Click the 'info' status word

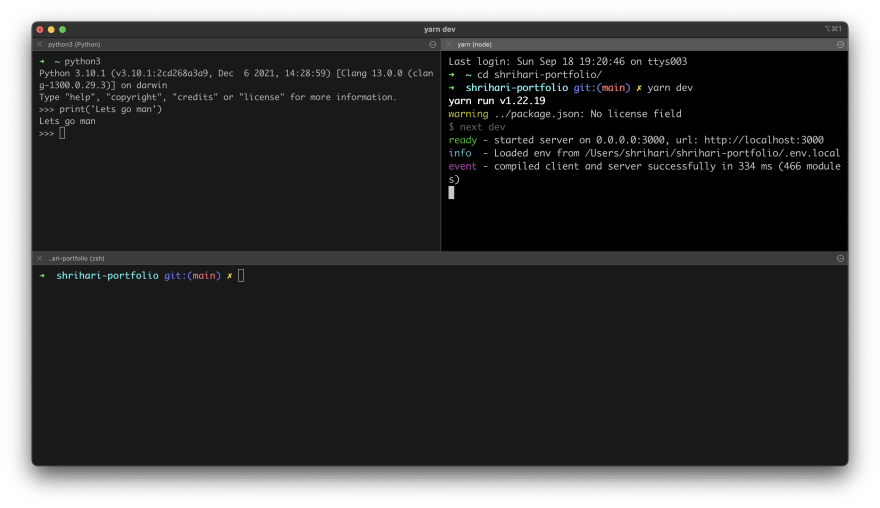(x=460, y=153)
